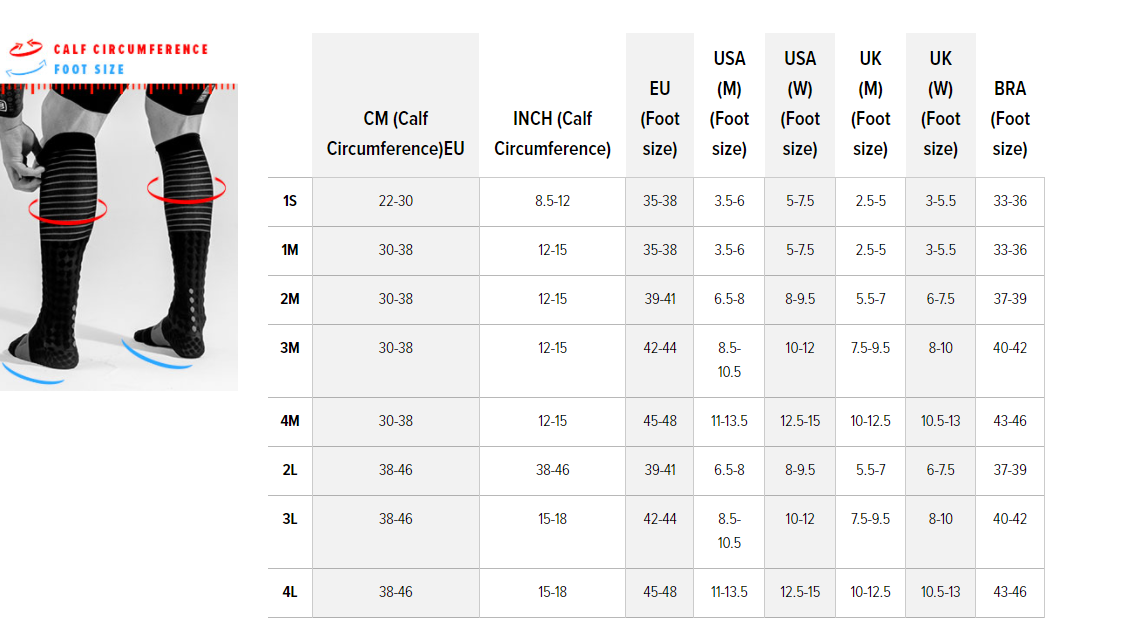Select the 1S size row label
This screenshot has height=625, width=1146.
(x=290, y=201)
